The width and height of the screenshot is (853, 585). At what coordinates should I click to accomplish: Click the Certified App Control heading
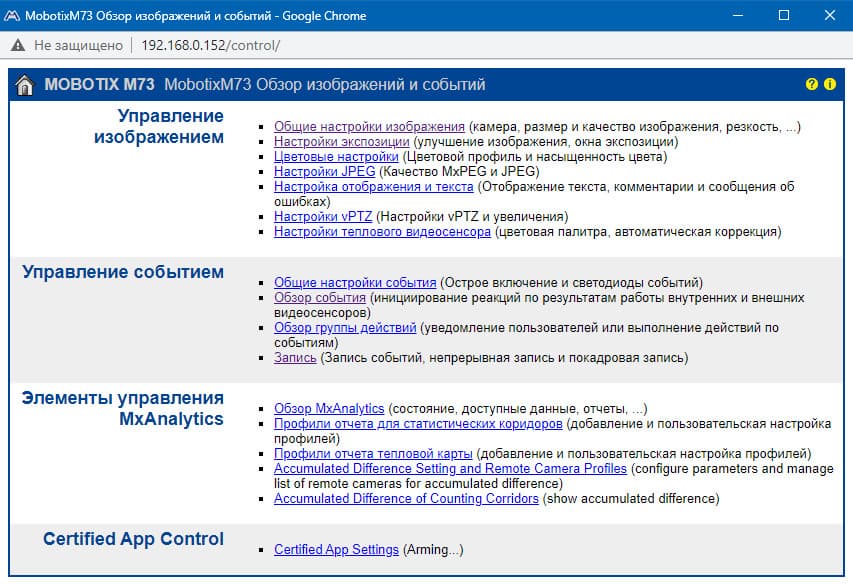(x=133, y=539)
